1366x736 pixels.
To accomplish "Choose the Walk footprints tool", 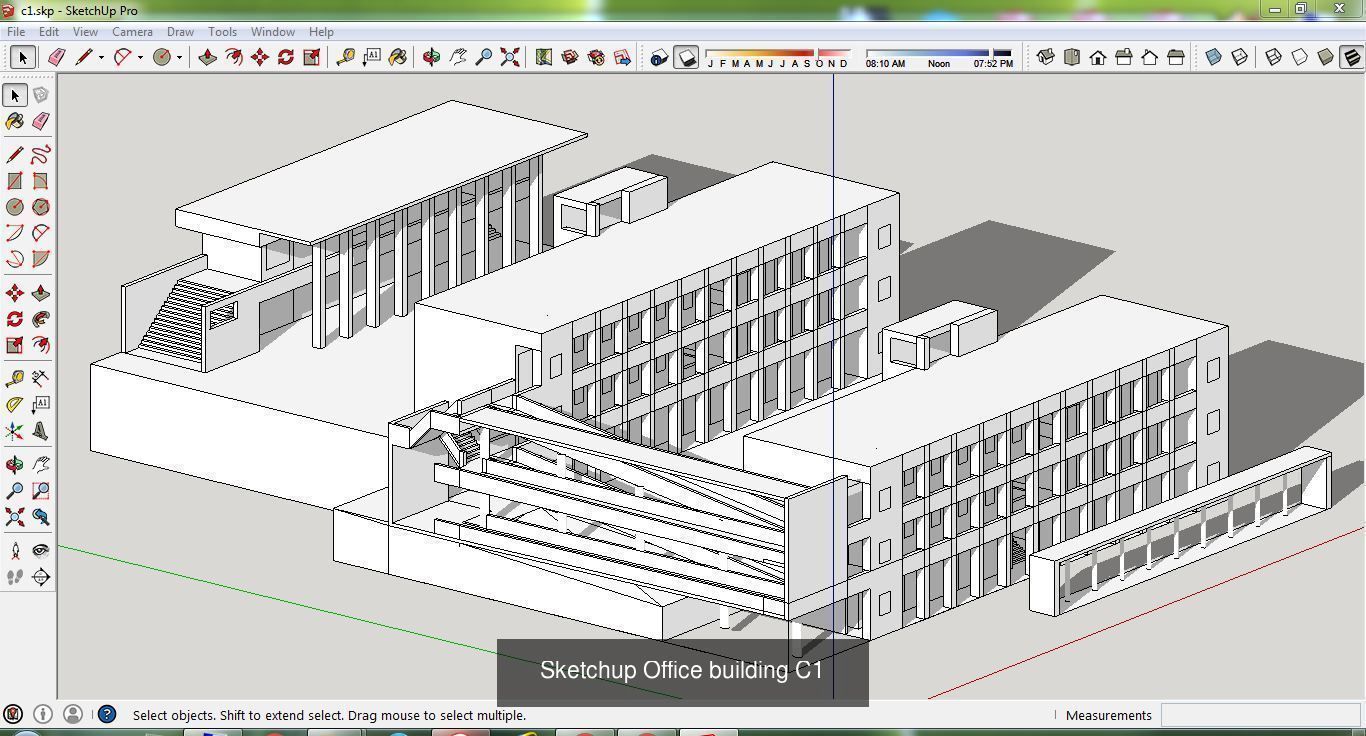I will [x=15, y=577].
